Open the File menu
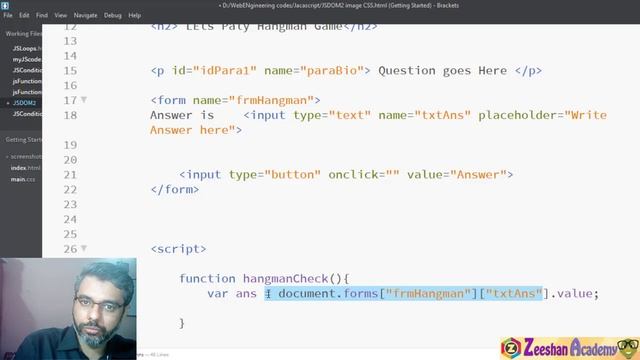Image resolution: width=640 pixels, height=360 pixels. [x=8, y=15]
